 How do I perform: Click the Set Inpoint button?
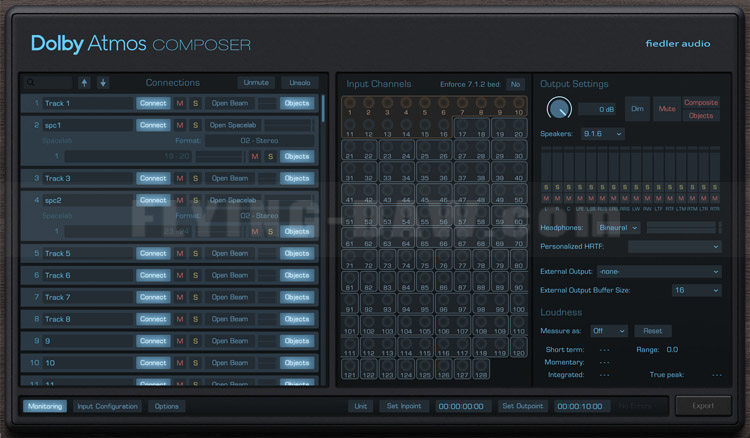pos(404,406)
